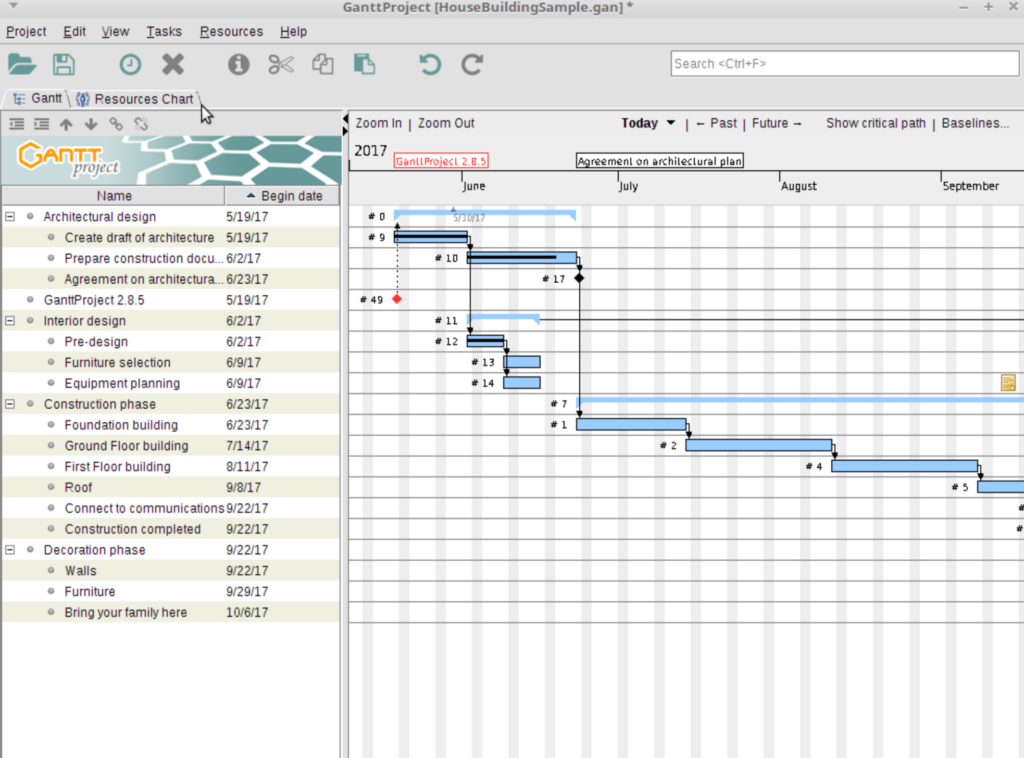Switch to the Gantt tab
The image size is (1024, 758).
(x=38, y=99)
